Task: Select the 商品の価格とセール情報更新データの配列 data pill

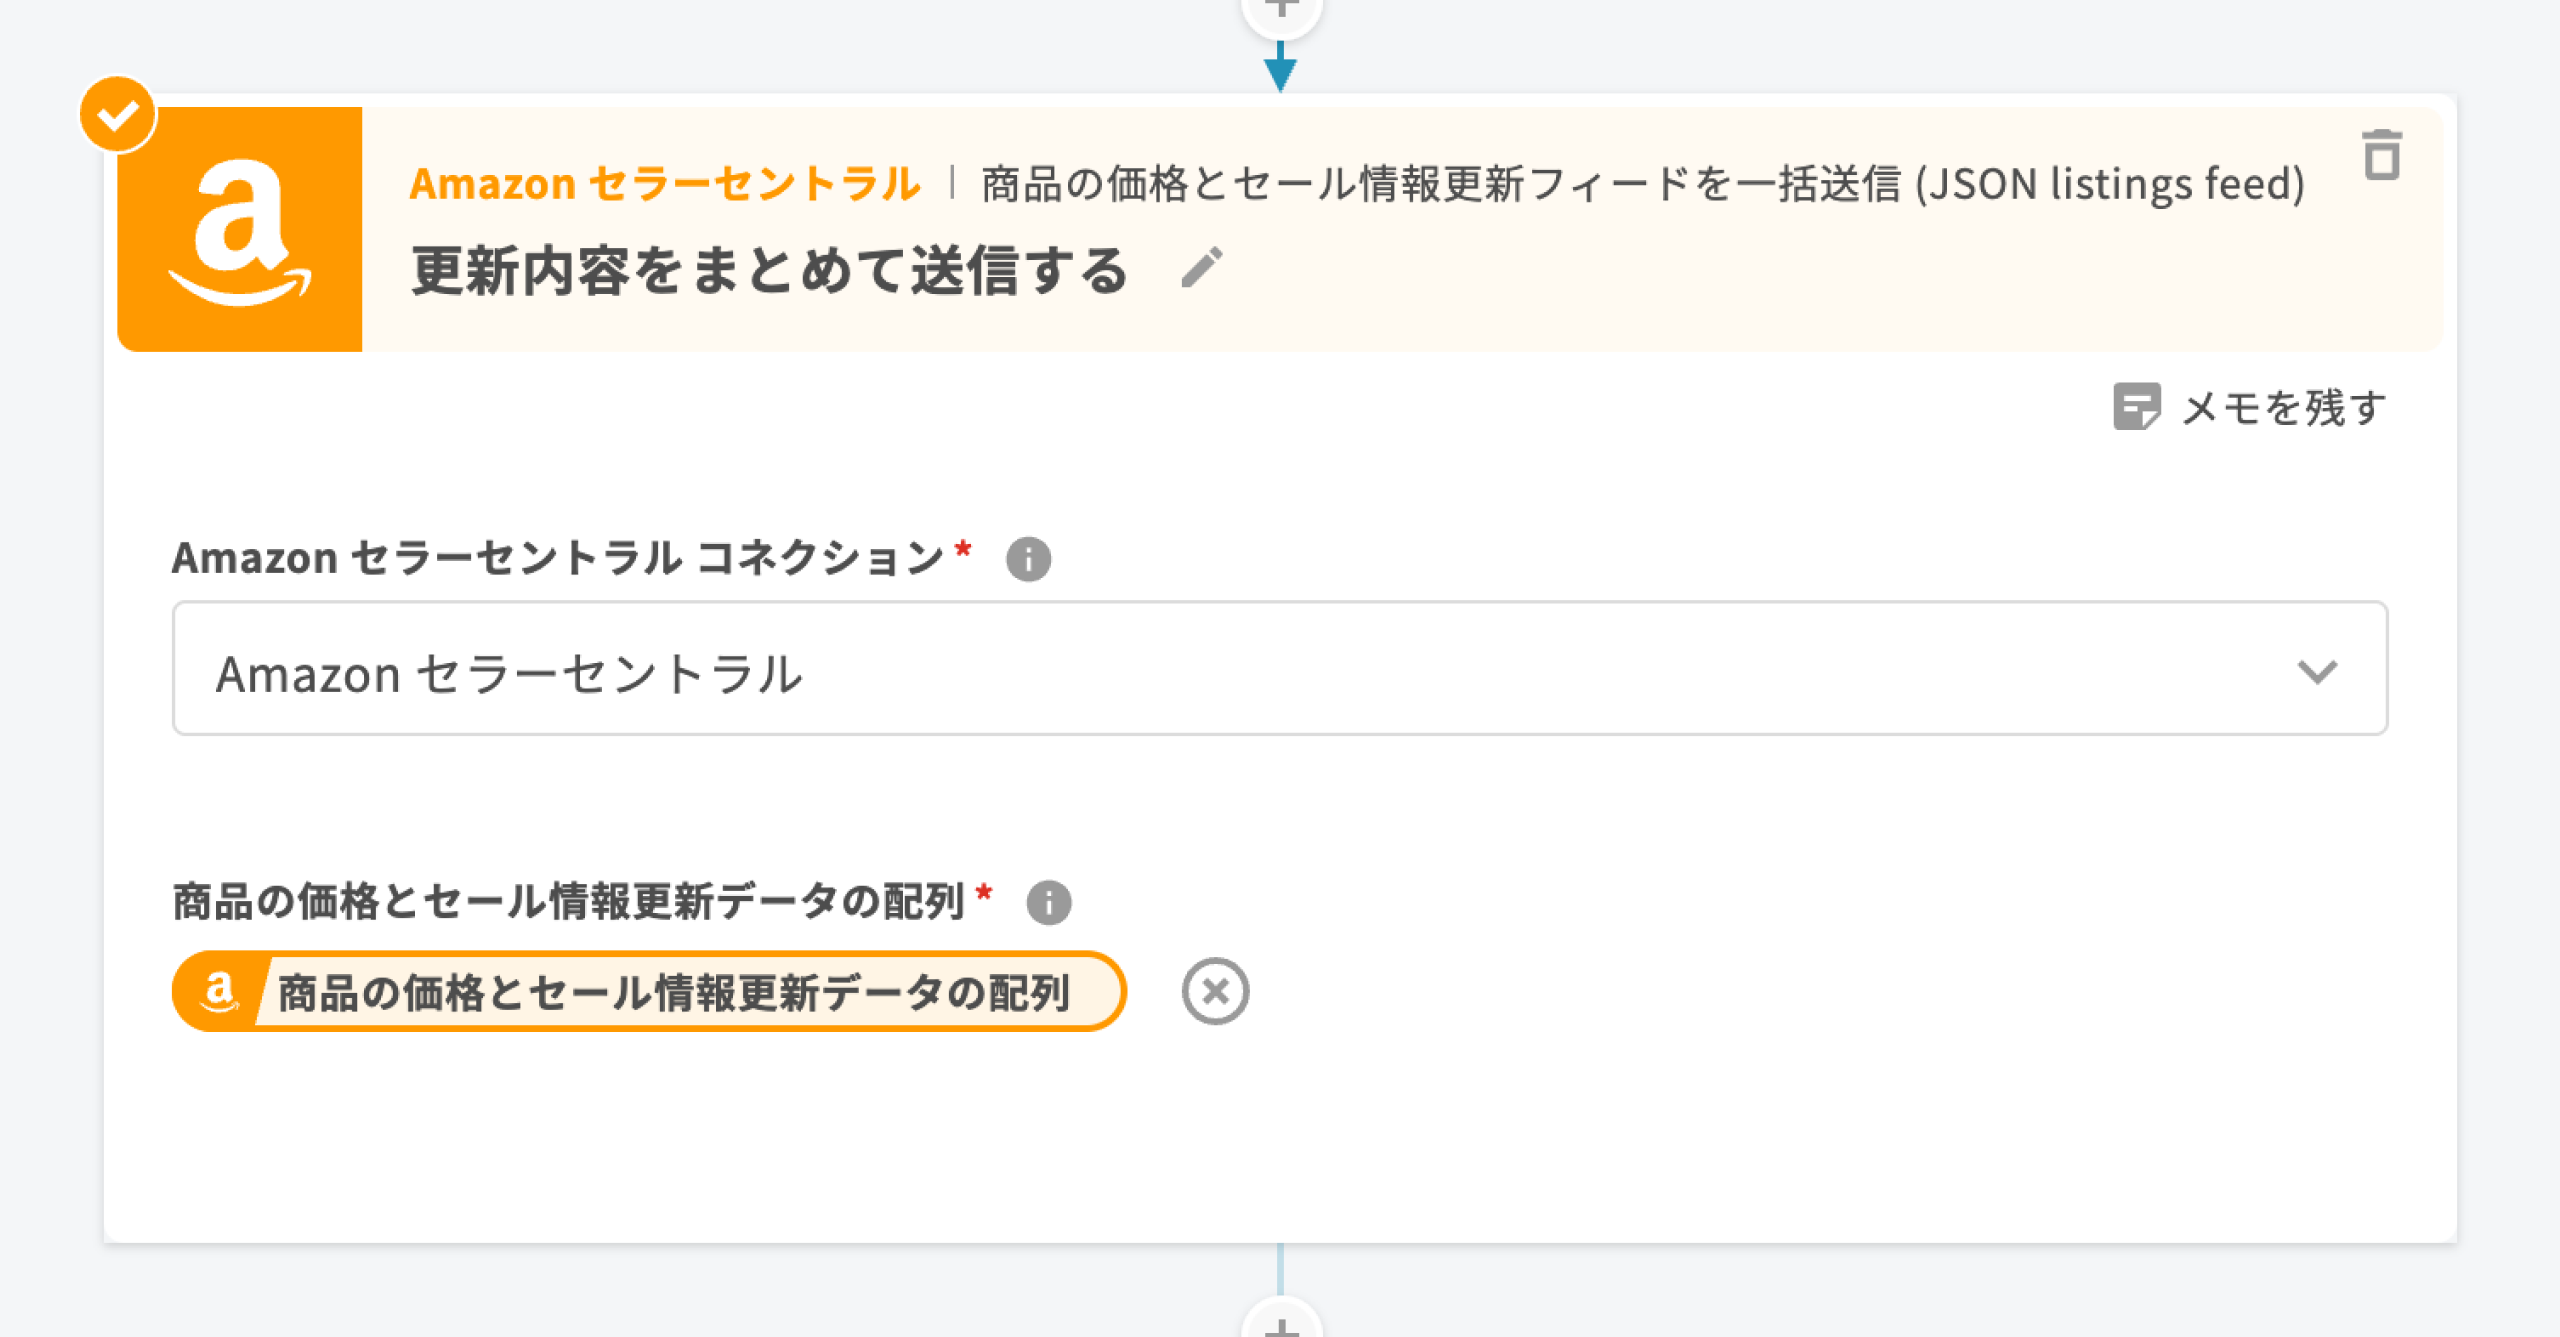Action: click(672, 992)
